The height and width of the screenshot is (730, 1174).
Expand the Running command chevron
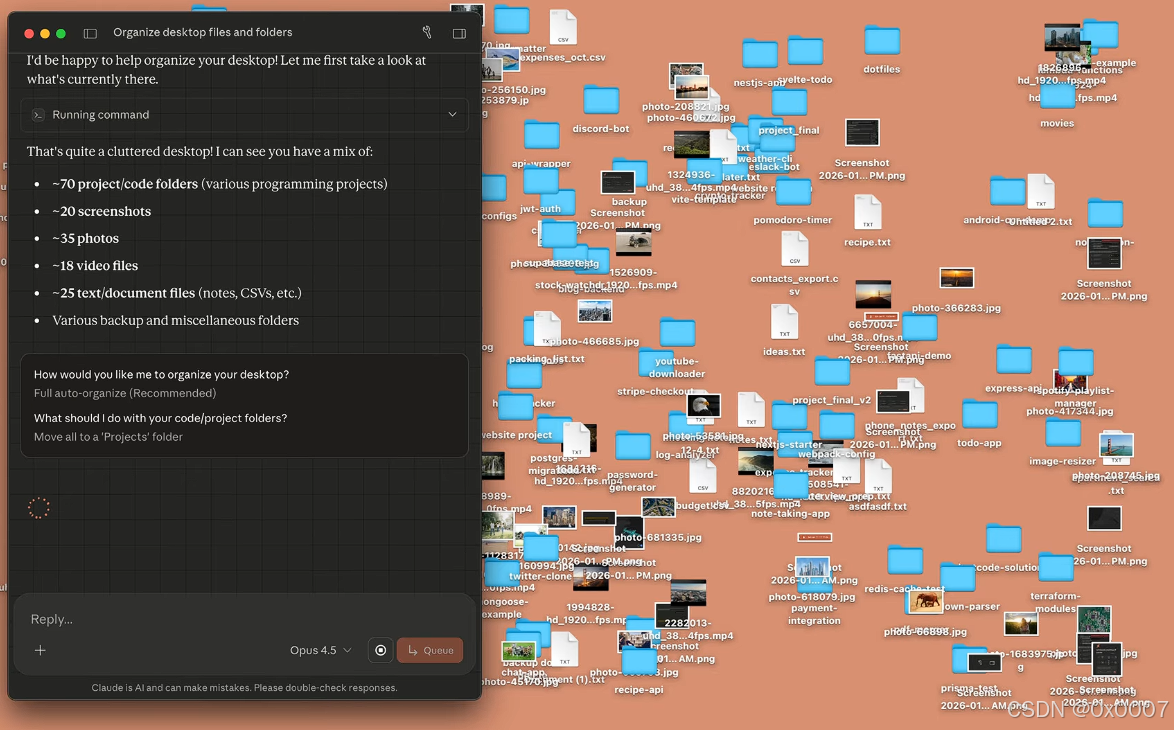452,115
